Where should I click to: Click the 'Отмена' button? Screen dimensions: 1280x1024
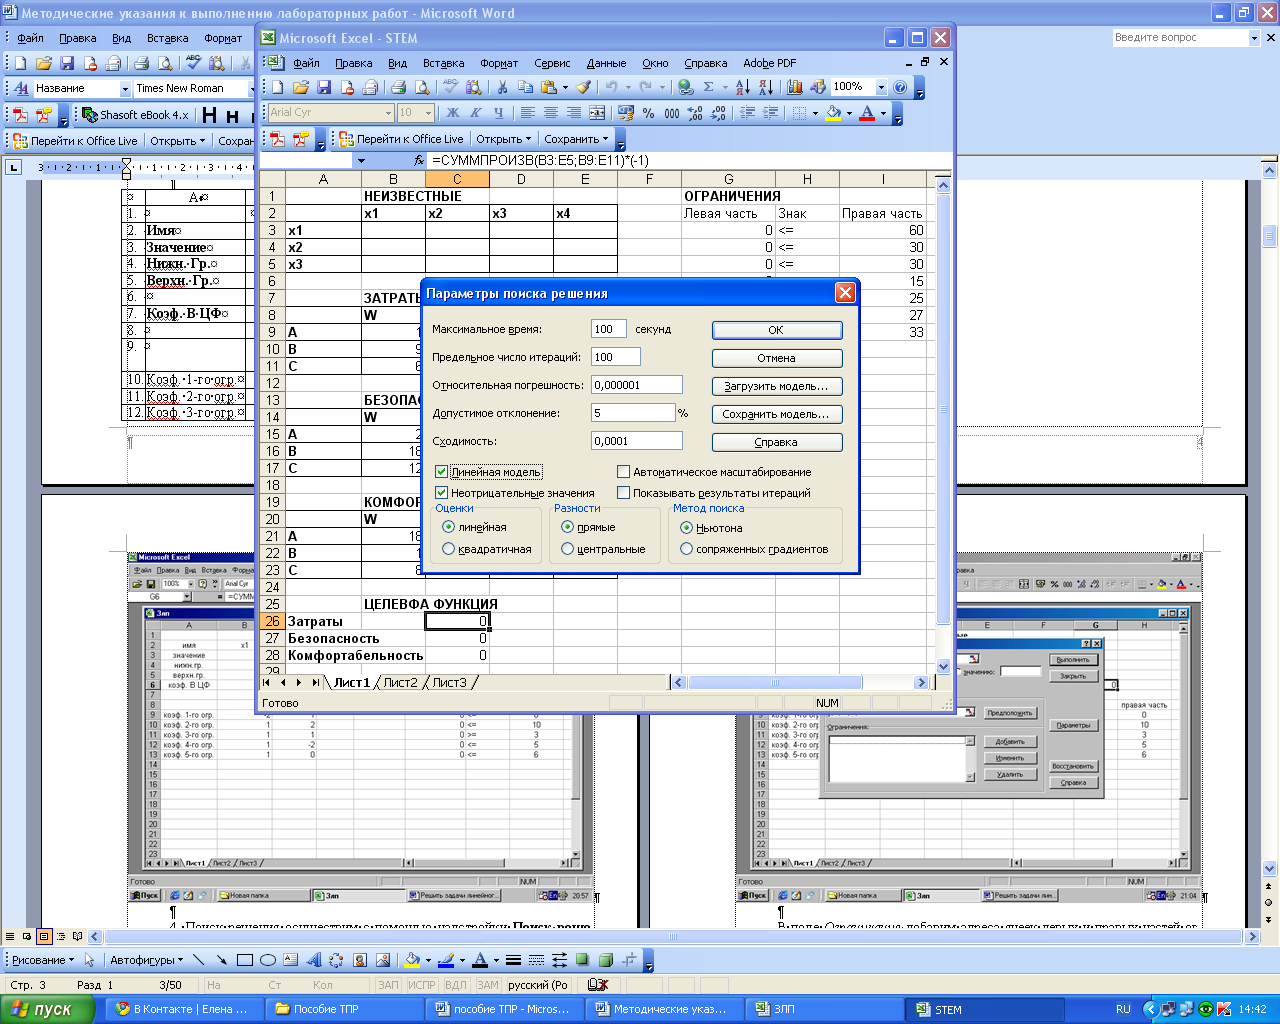coord(777,358)
